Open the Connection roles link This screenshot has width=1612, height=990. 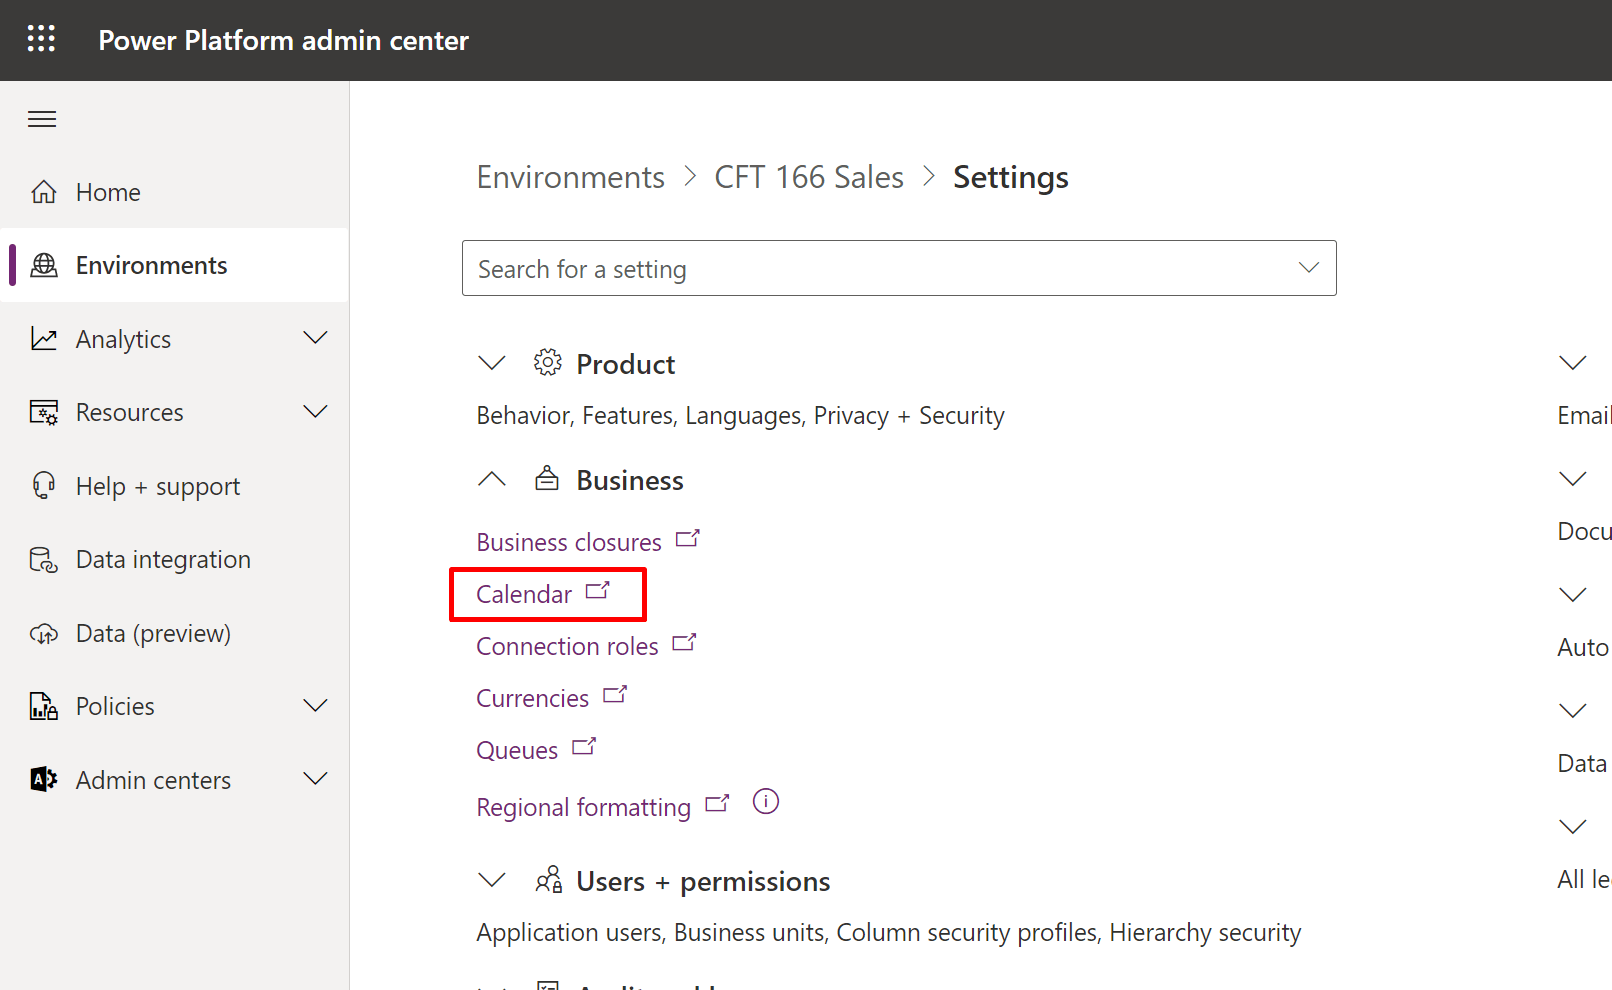pos(567,646)
